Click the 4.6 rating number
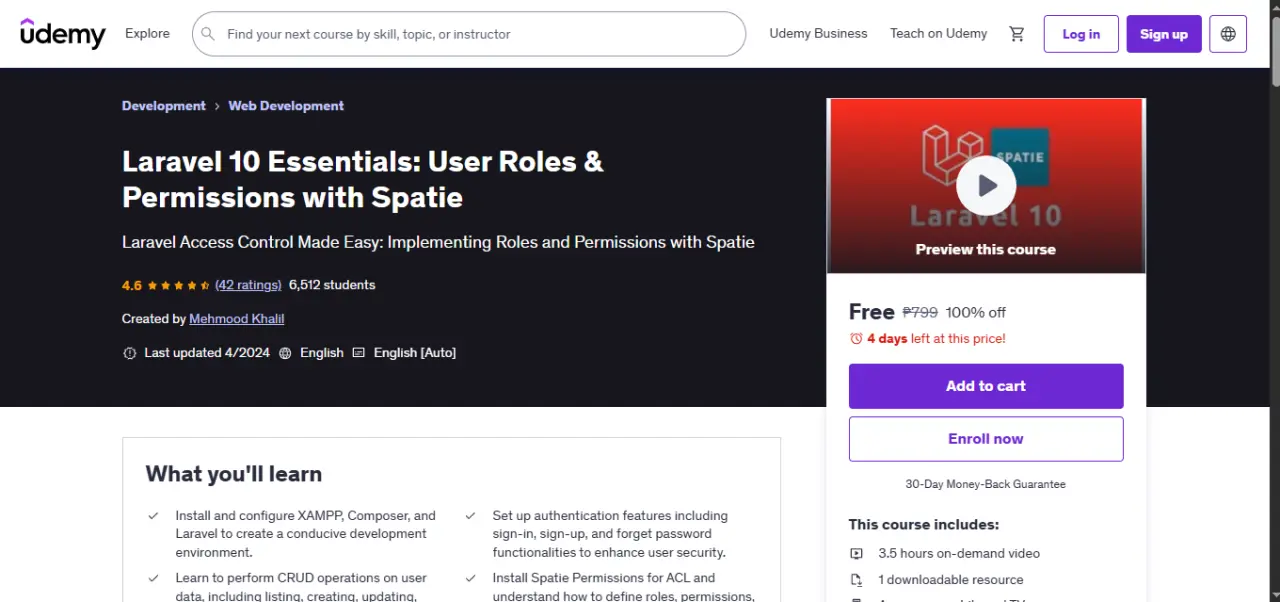This screenshot has width=1280, height=602. point(132,285)
